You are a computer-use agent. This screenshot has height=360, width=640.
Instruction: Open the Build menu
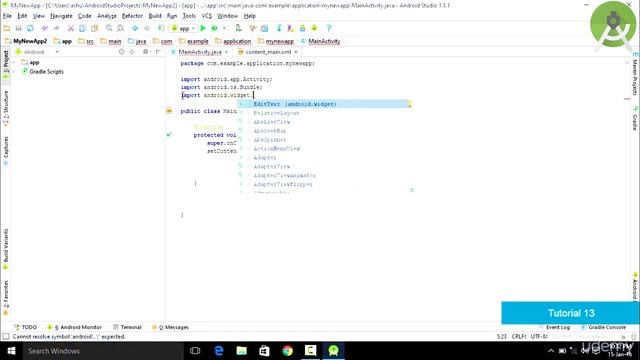(x=155, y=16)
